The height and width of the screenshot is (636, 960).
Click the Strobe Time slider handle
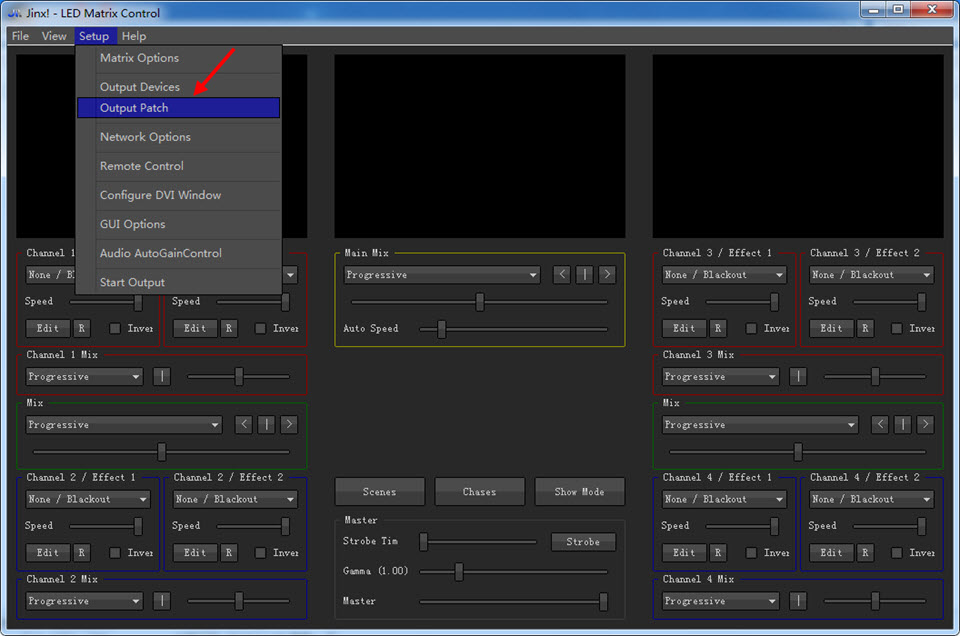[x=423, y=542]
